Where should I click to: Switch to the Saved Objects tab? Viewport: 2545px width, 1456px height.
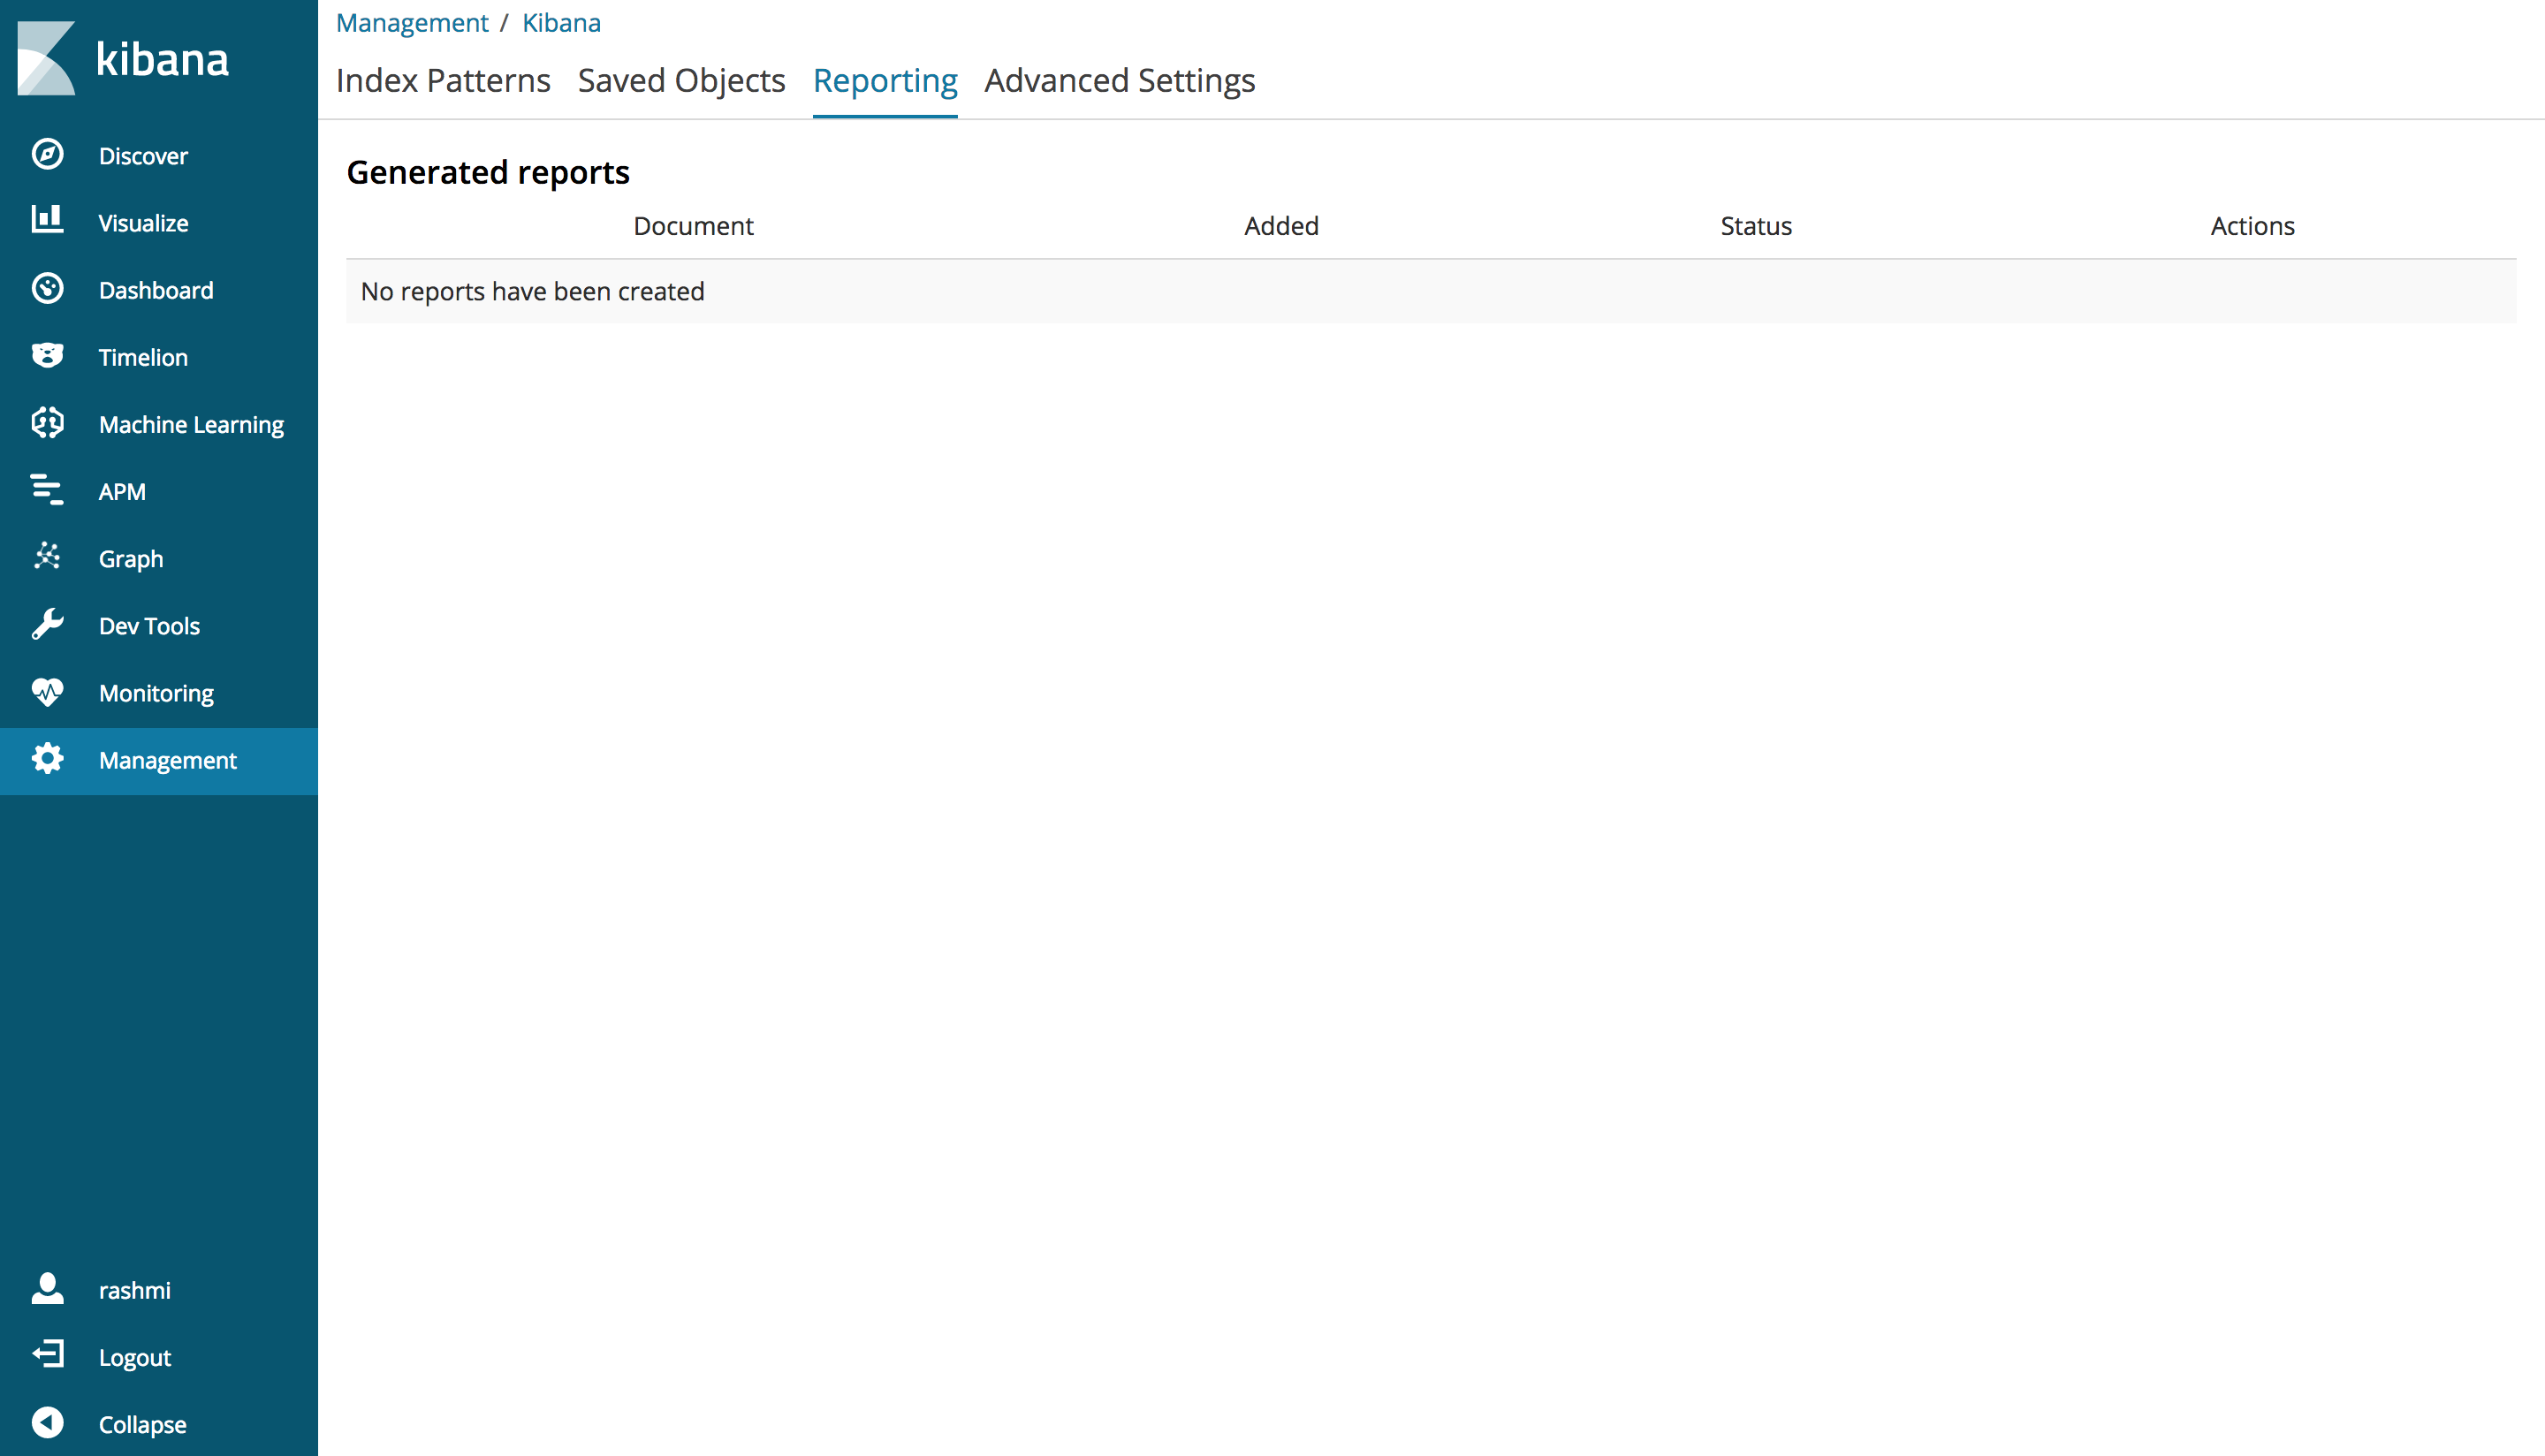pos(681,80)
